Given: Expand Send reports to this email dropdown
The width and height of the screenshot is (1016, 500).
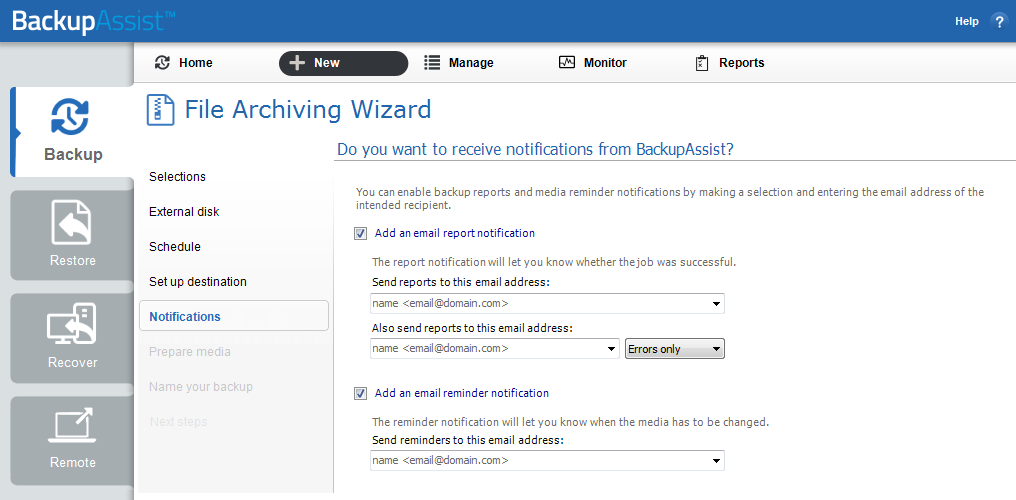Looking at the screenshot, I should pos(716,304).
